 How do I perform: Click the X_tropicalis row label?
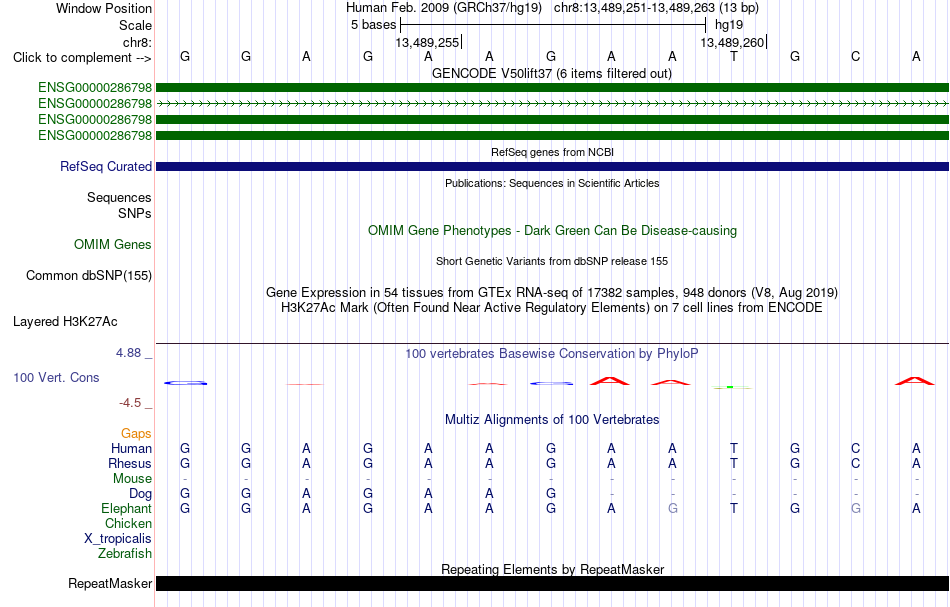tap(118, 539)
